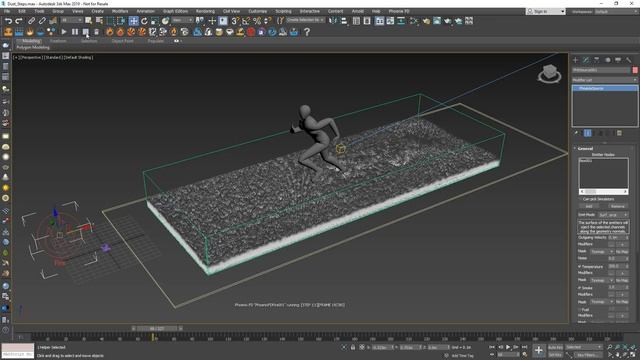Toggle the Angle Snap icon
640x360 pixels.
[x=246, y=20]
